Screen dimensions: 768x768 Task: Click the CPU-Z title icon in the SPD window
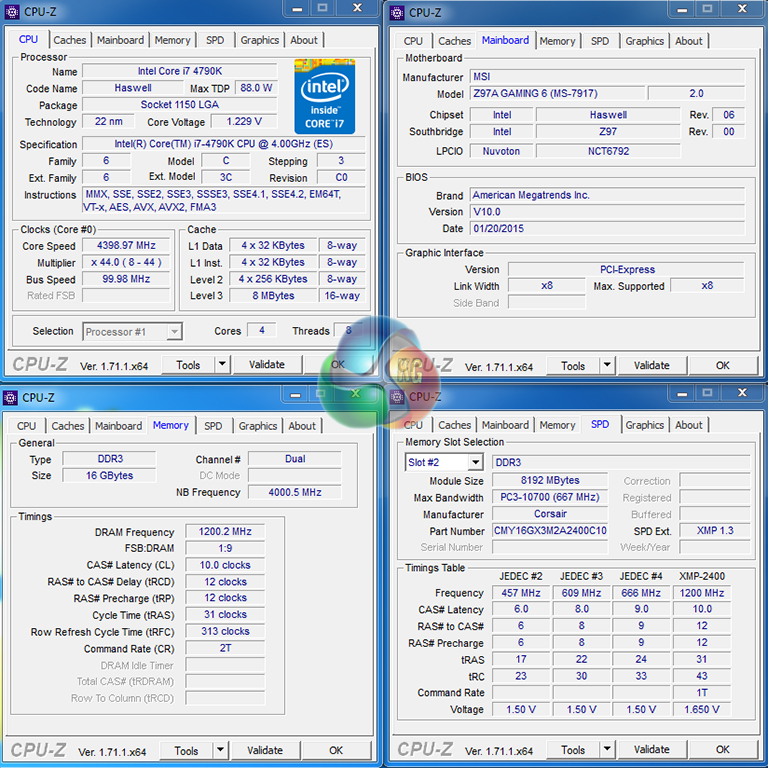pyautogui.click(x=397, y=397)
